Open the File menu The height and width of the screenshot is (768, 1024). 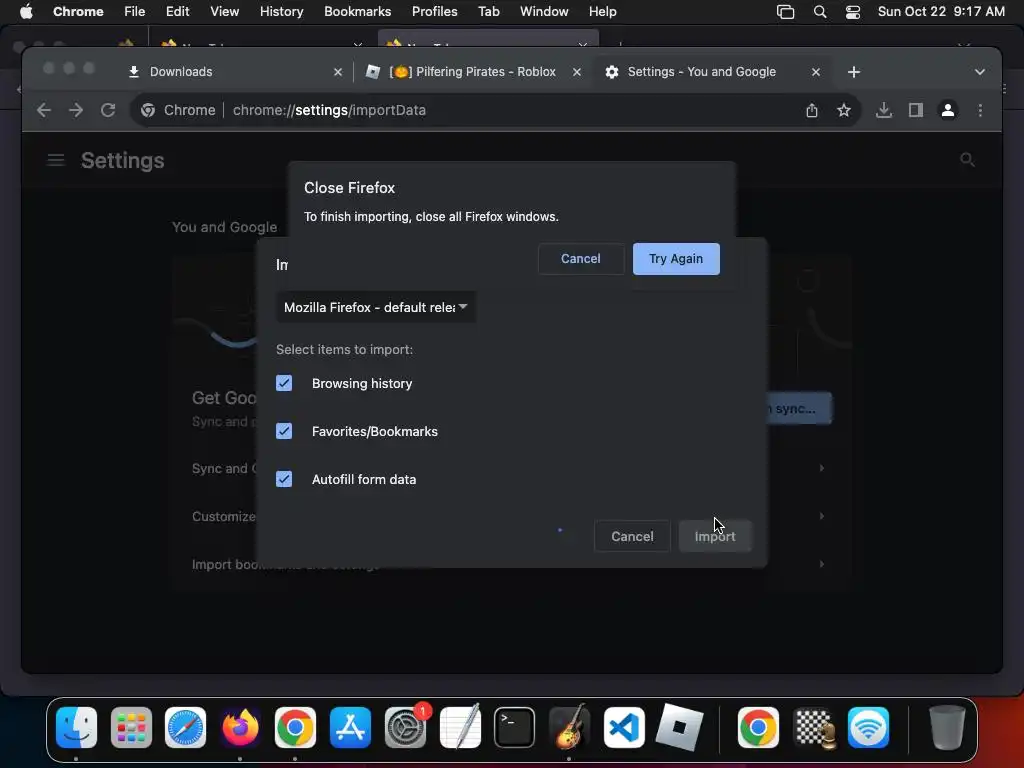click(x=135, y=12)
